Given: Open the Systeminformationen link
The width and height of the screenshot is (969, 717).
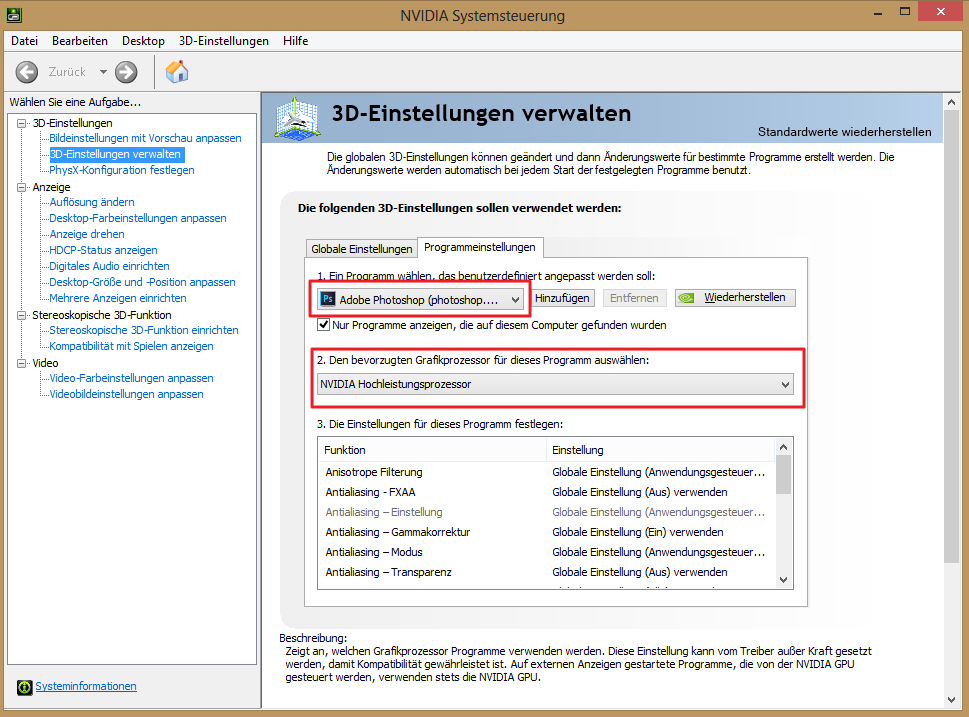Looking at the screenshot, I should tap(86, 686).
